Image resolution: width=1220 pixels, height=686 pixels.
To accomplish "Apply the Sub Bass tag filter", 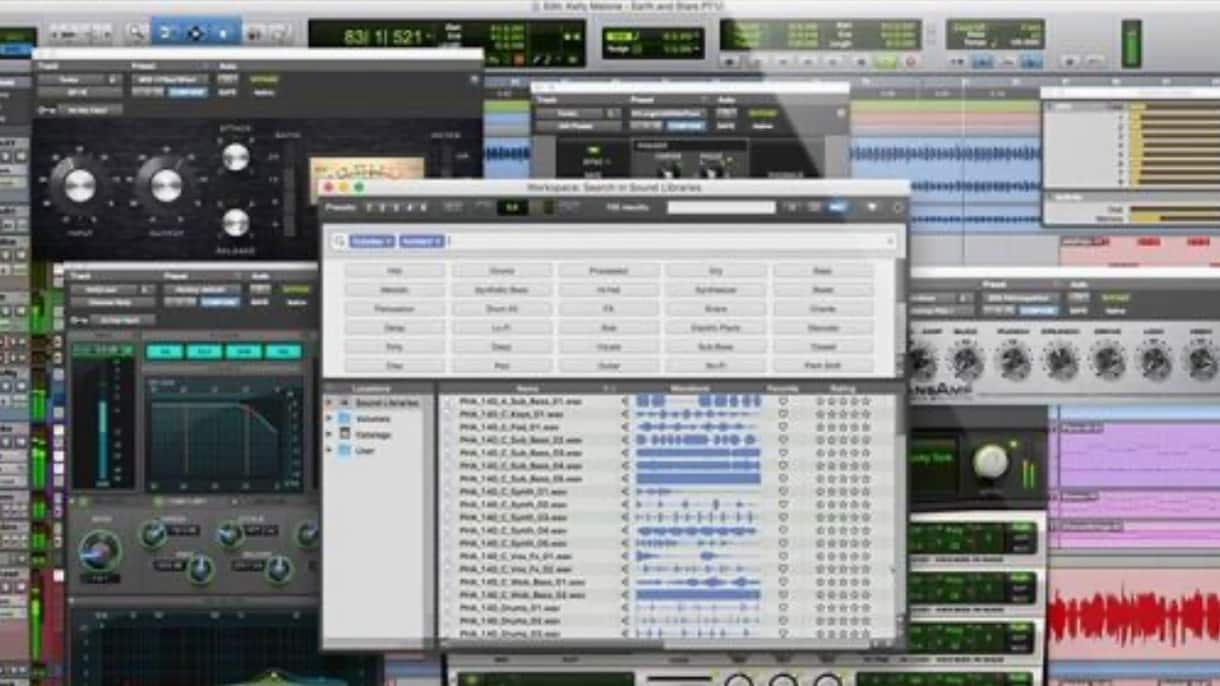I will click(716, 347).
